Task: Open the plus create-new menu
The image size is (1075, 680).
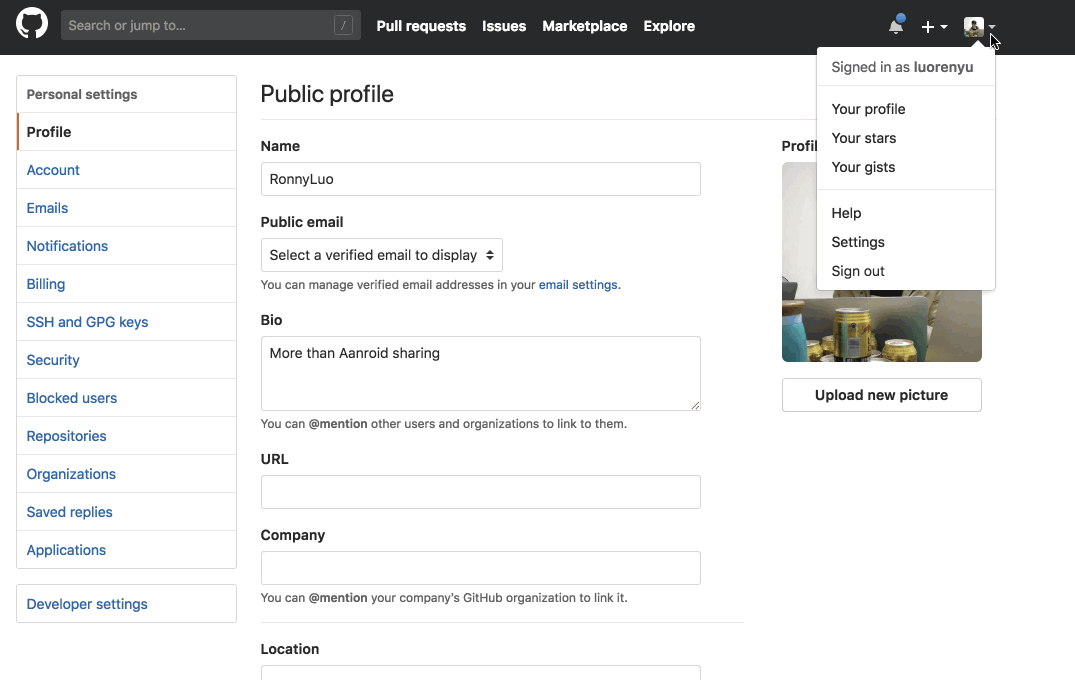Action: (x=933, y=27)
